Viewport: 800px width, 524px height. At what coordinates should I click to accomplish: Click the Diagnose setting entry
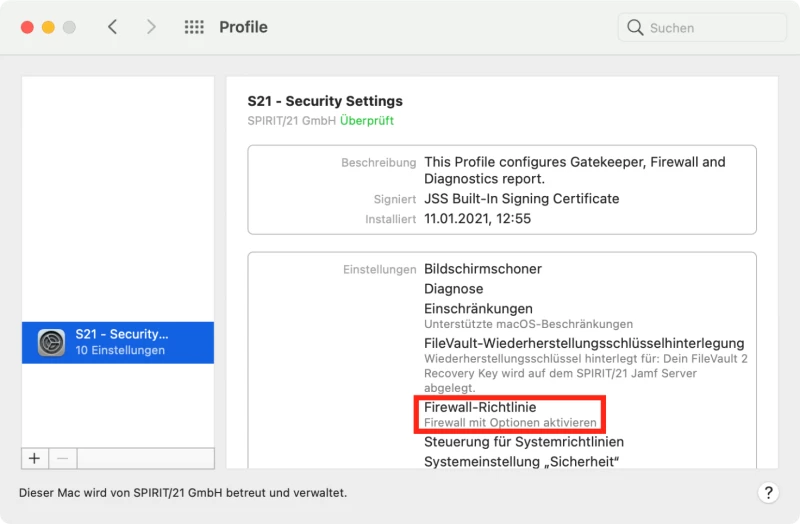point(454,289)
